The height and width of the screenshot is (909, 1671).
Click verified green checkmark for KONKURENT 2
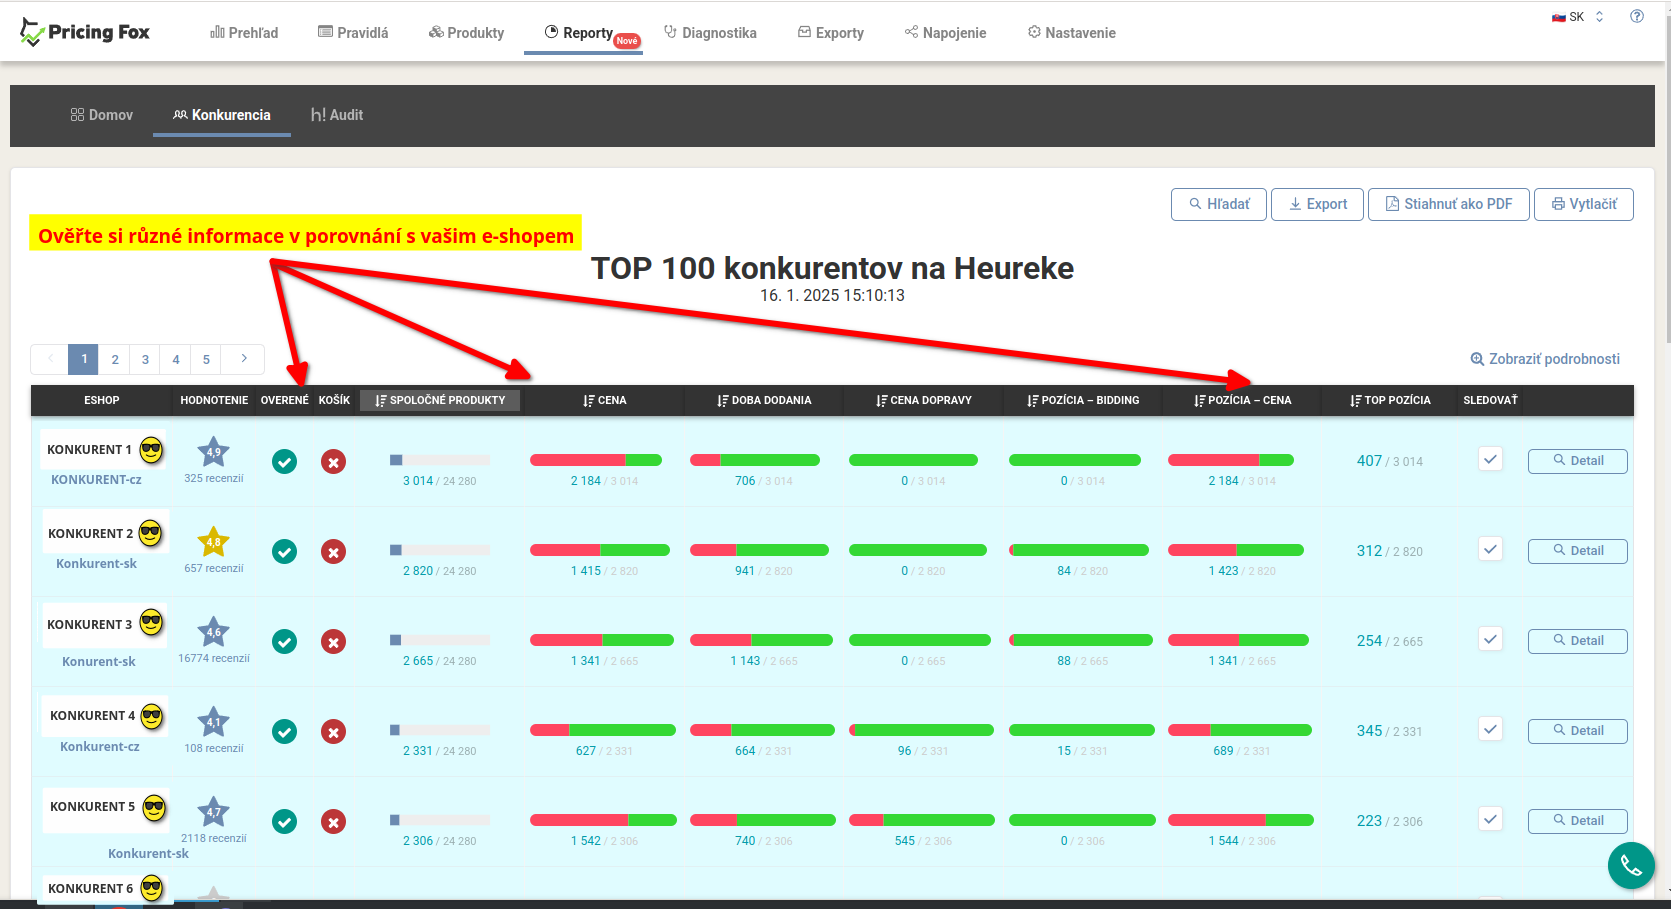[285, 551]
